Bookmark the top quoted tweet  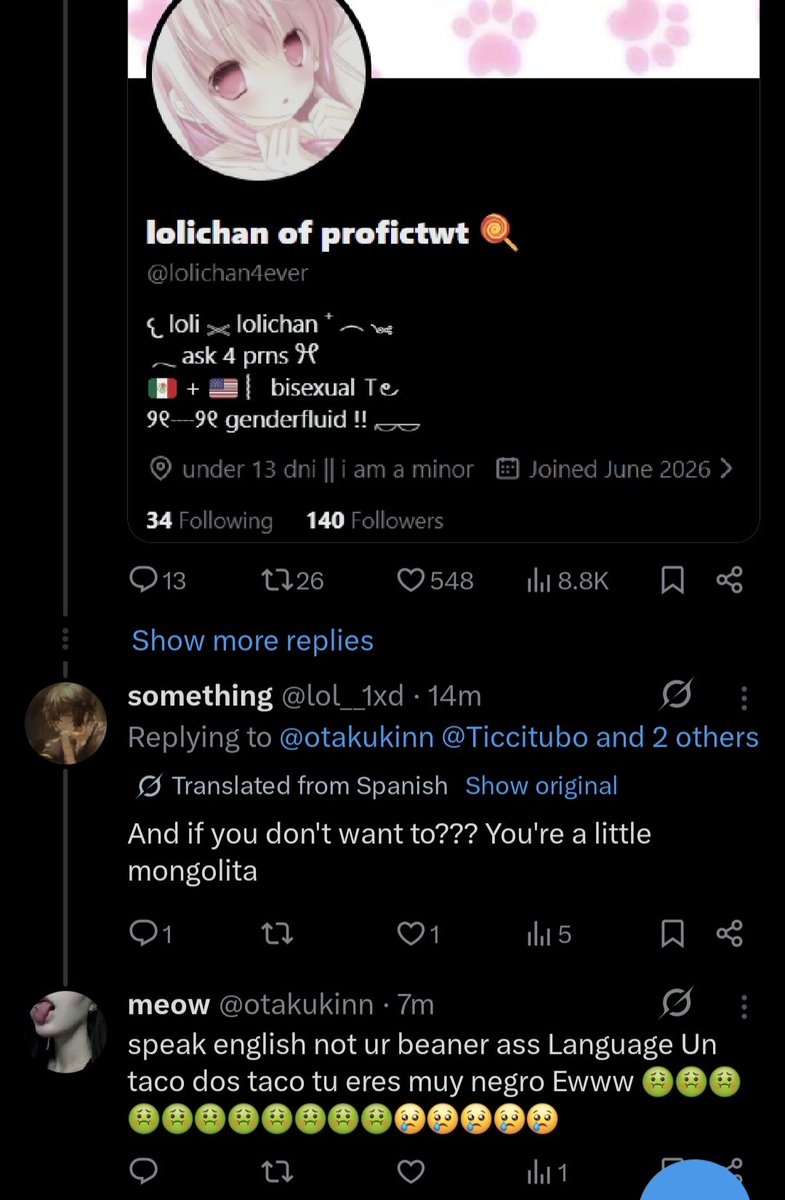674,581
